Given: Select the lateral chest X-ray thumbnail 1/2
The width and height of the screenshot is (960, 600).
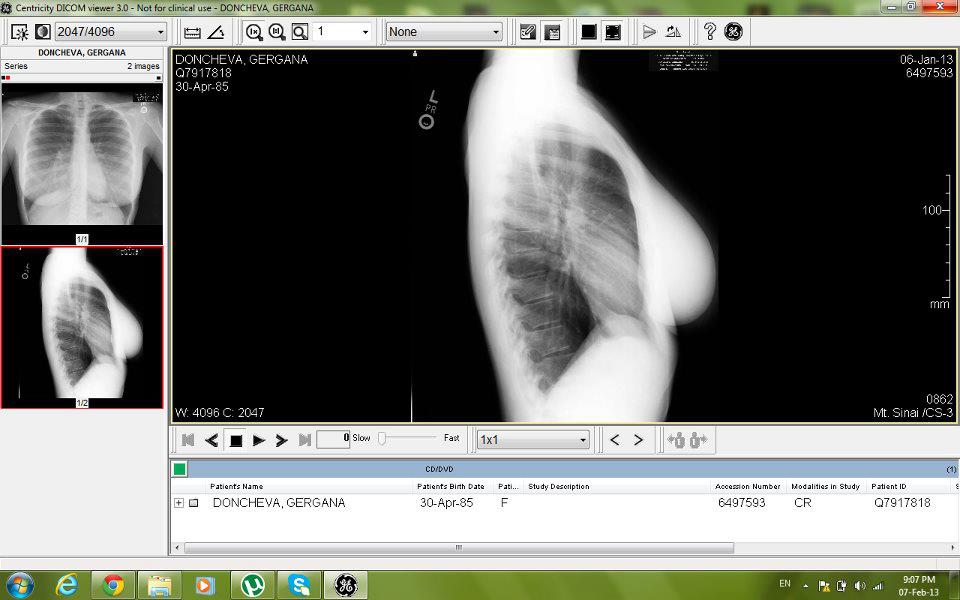Looking at the screenshot, I should [x=82, y=328].
